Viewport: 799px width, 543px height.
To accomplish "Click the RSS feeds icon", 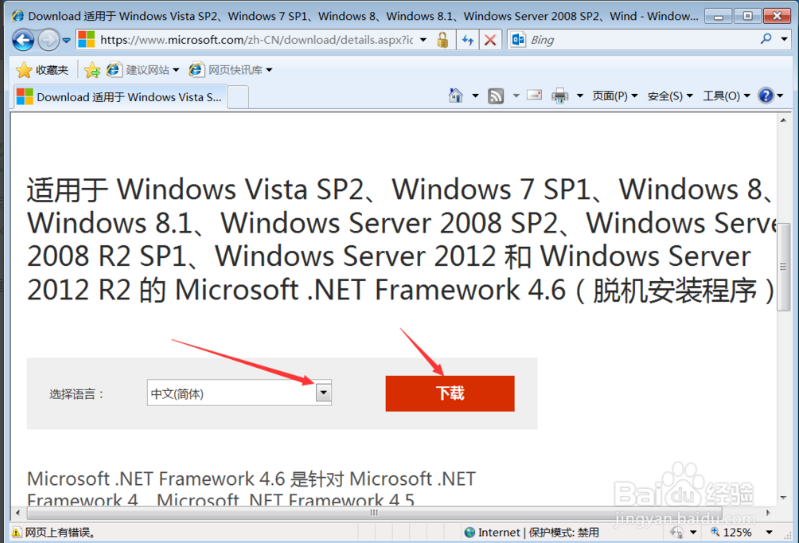I will [x=496, y=96].
